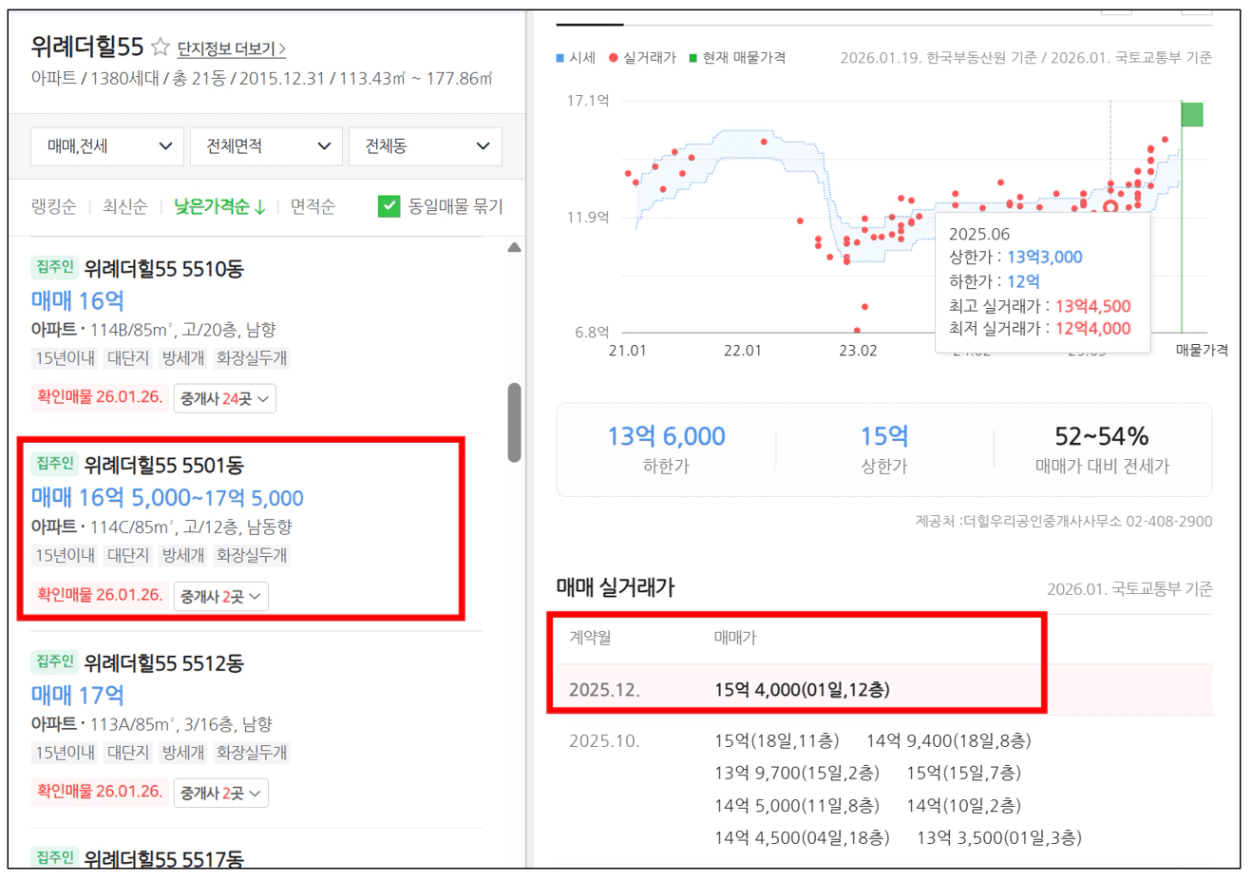Select the 2025.12. 15억 4,000 transaction row
Viewport: 1252px width, 881px height.
[x=800, y=690]
